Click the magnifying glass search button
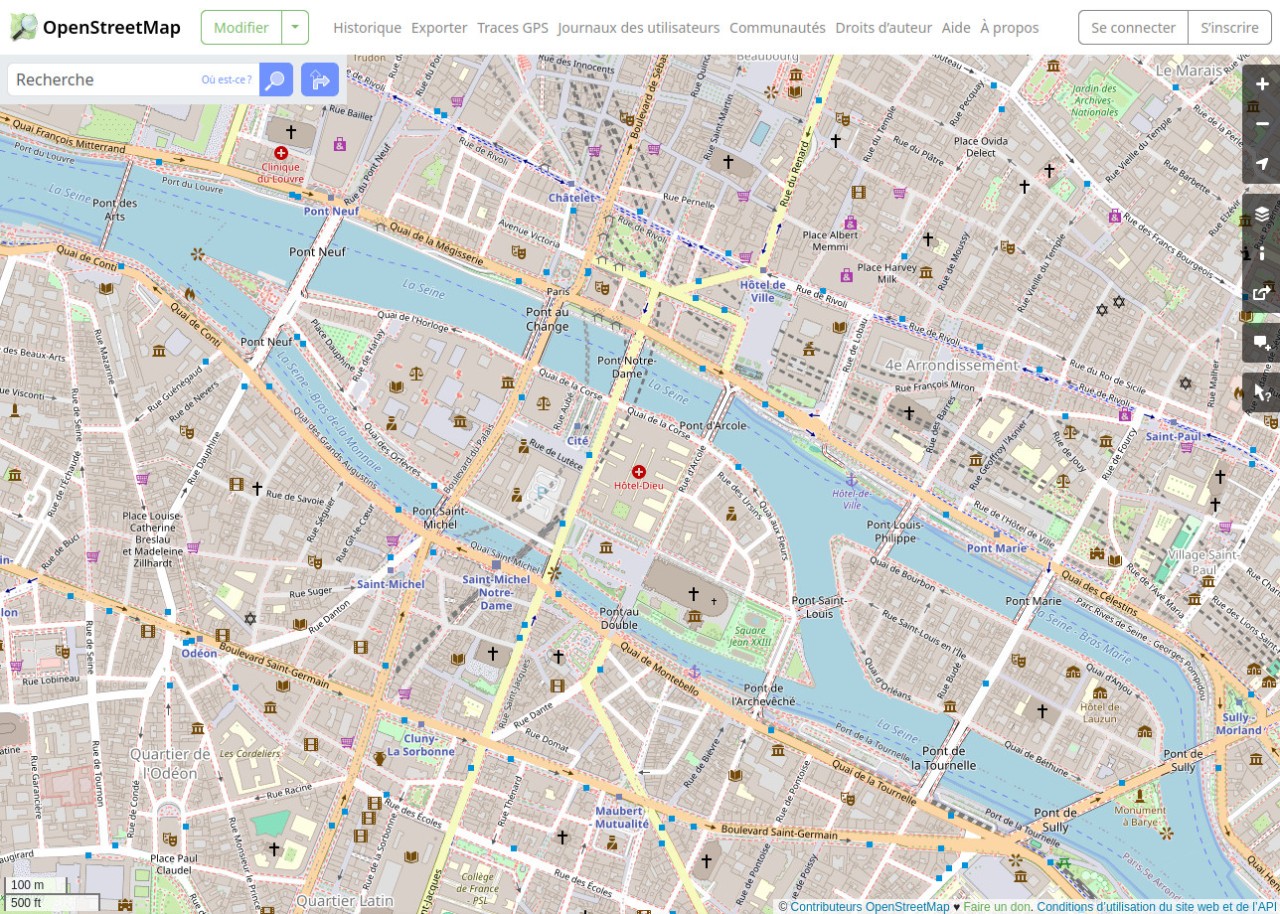 click(276, 79)
